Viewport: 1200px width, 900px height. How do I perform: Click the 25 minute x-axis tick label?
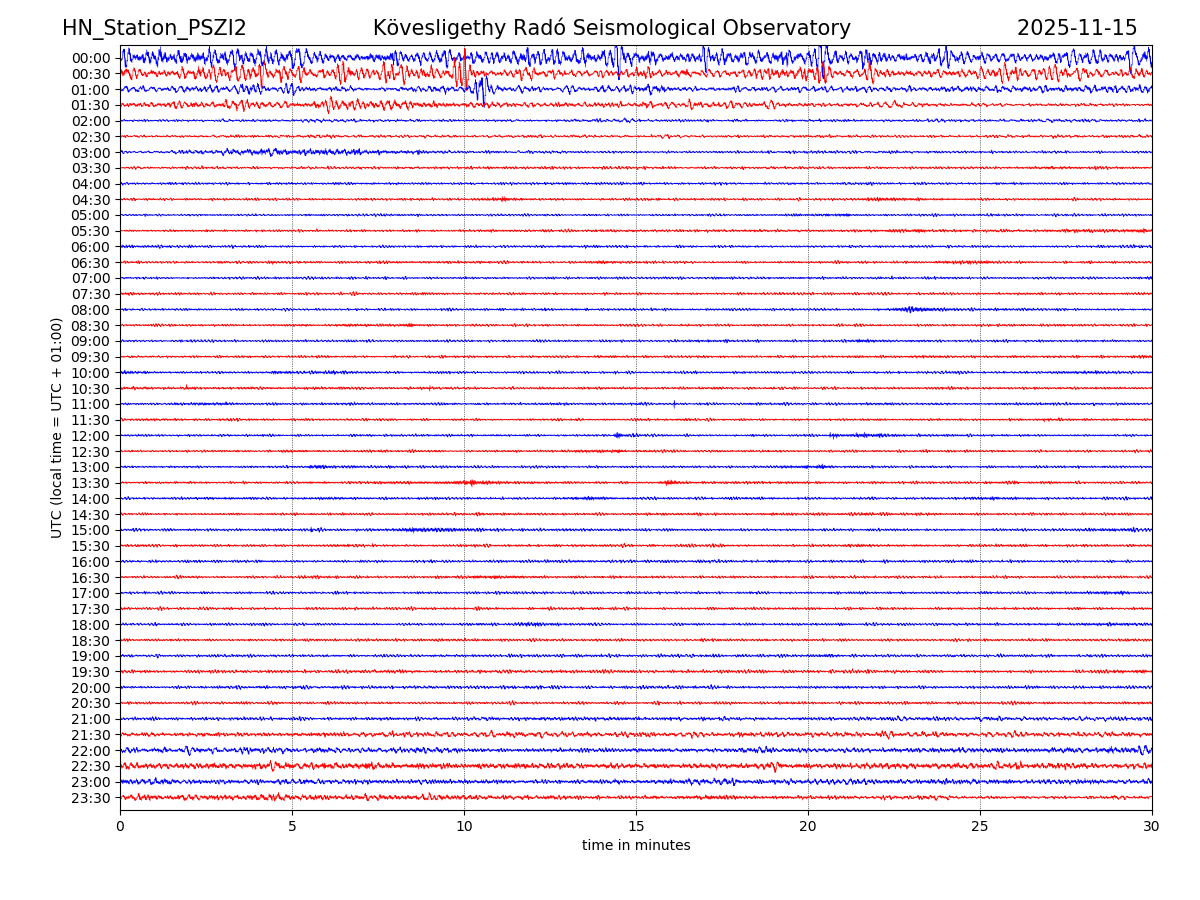click(980, 827)
